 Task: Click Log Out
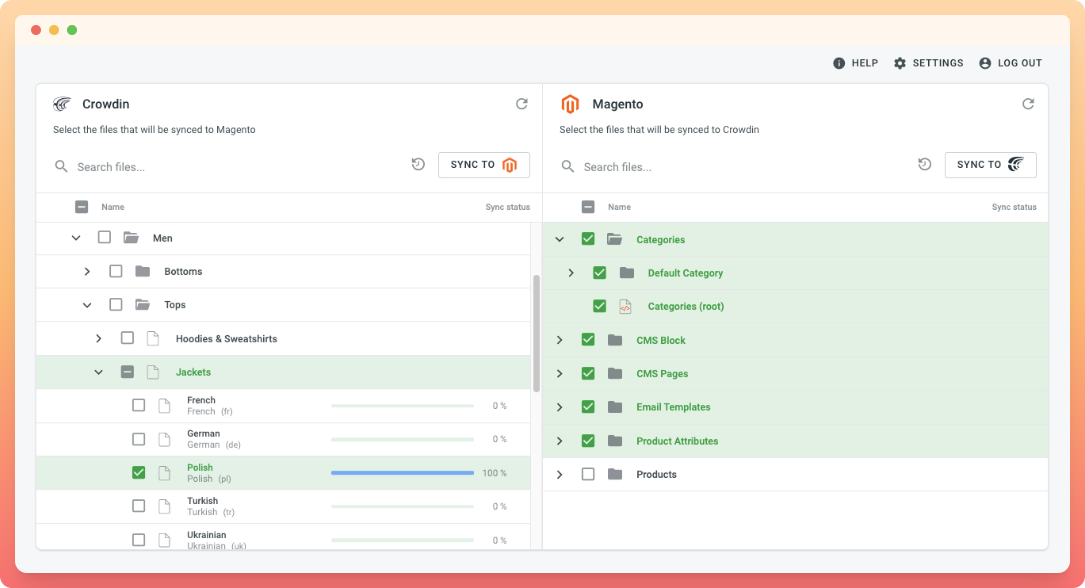tap(1010, 63)
